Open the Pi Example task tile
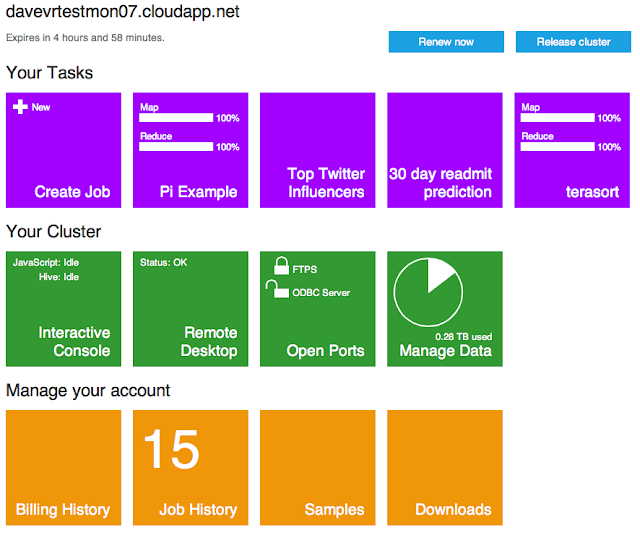640x540 pixels. point(190,150)
